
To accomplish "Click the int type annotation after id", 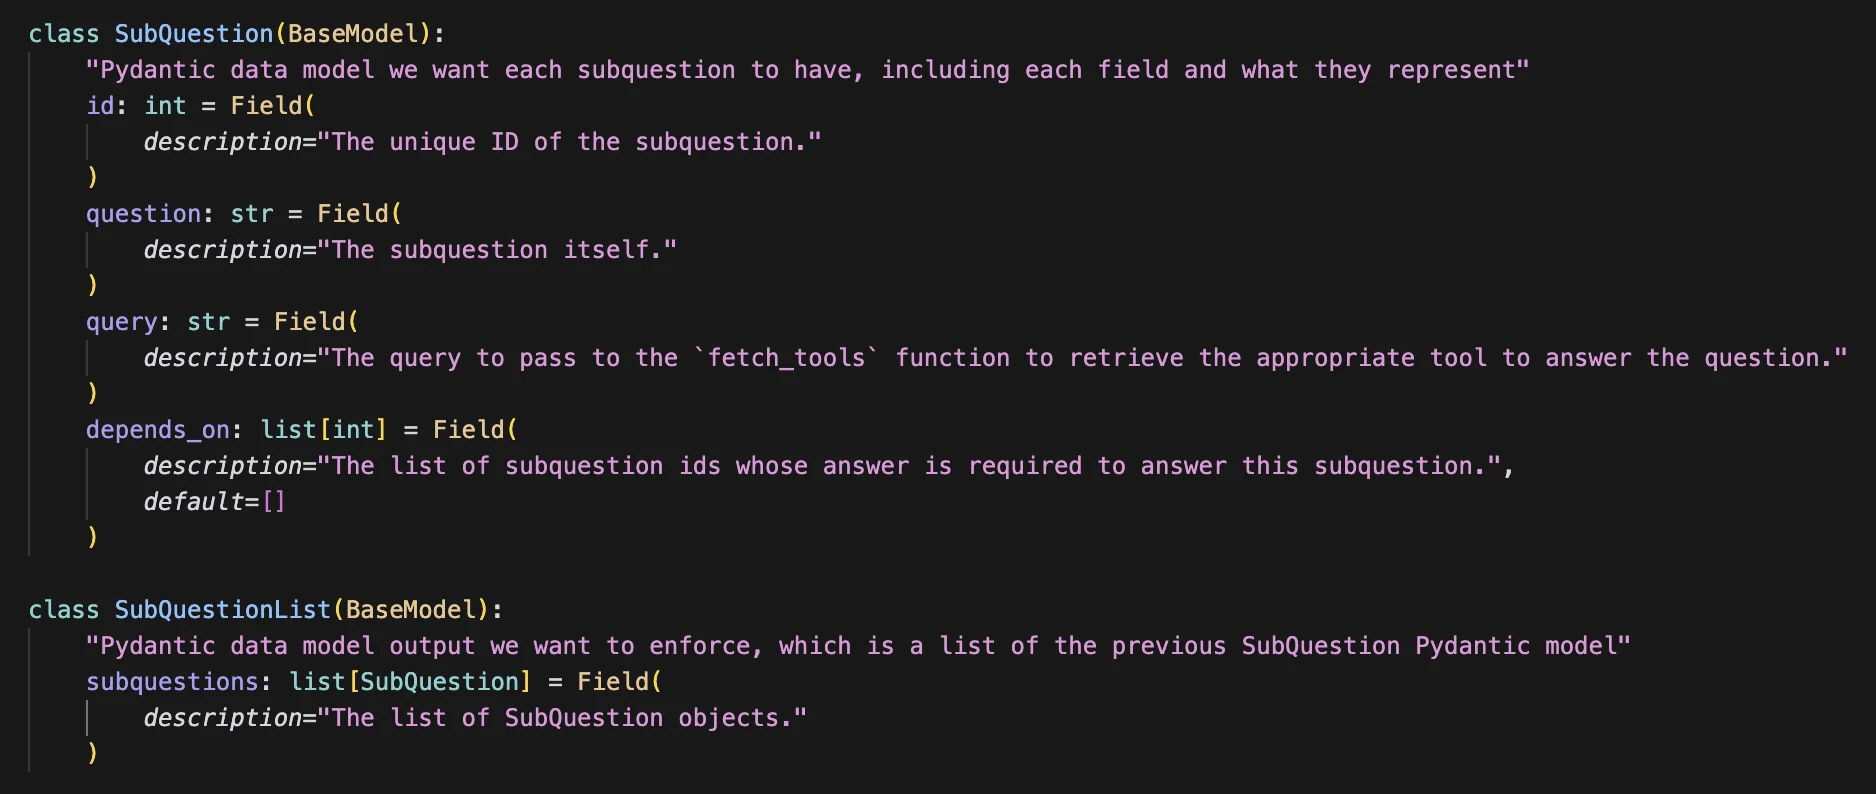I will click(x=165, y=106).
